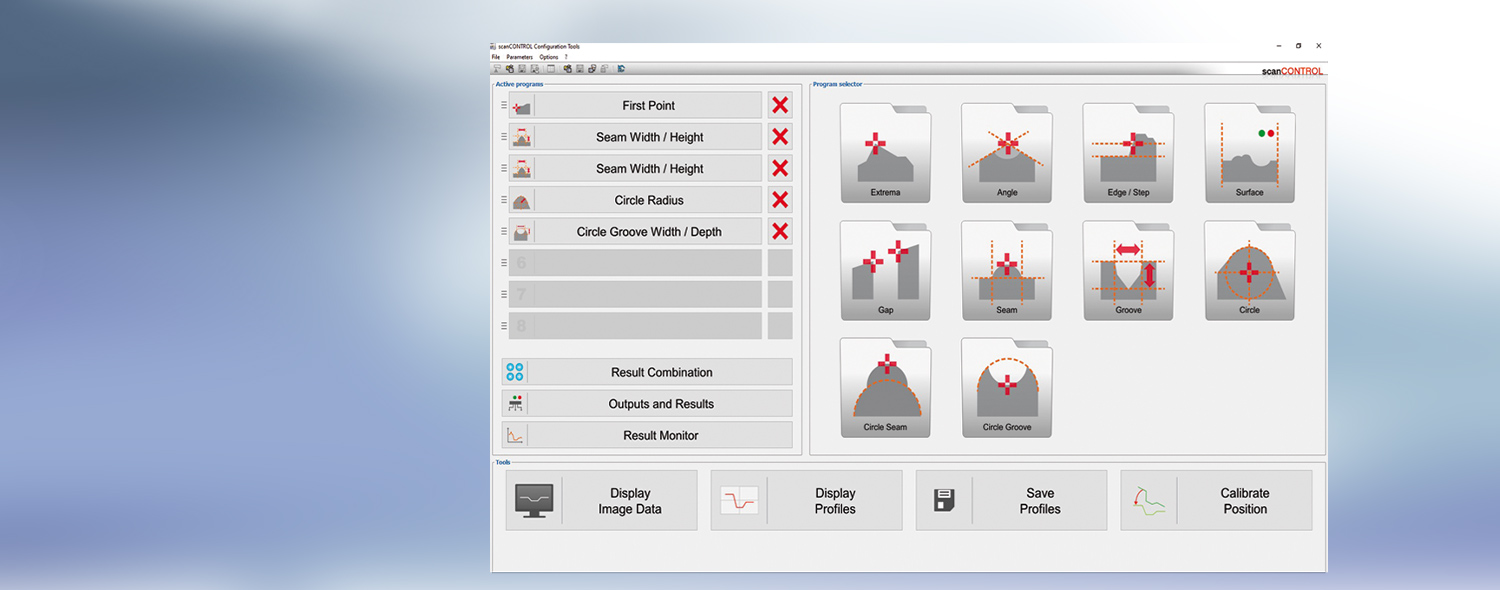1500x590 pixels.
Task: Open the Gap measurement folder
Action: point(885,271)
